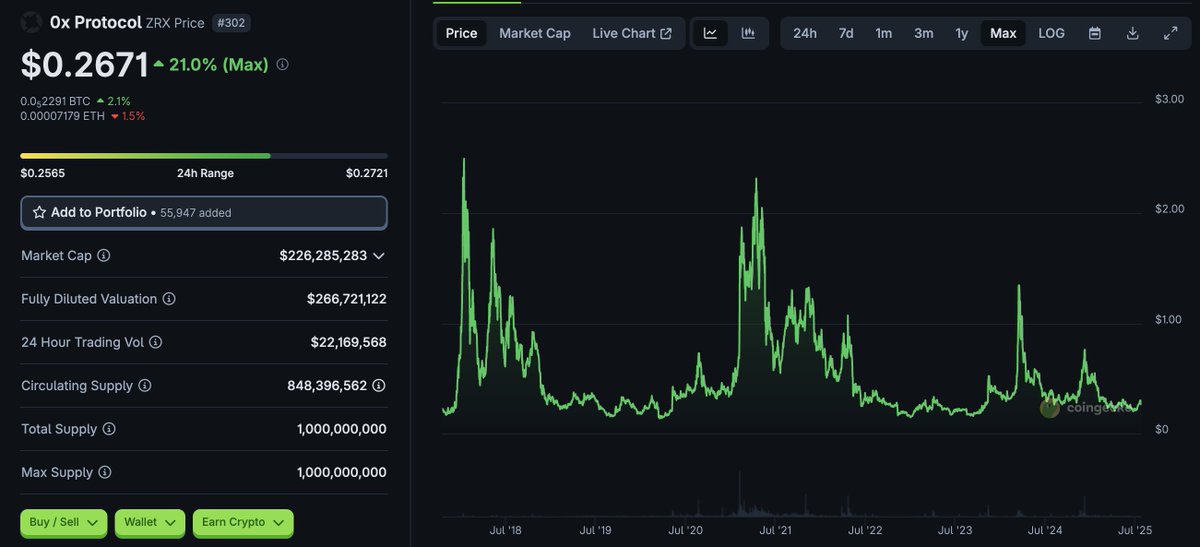The width and height of the screenshot is (1200, 547).
Task: Download chart data icon
Action: [x=1133, y=33]
